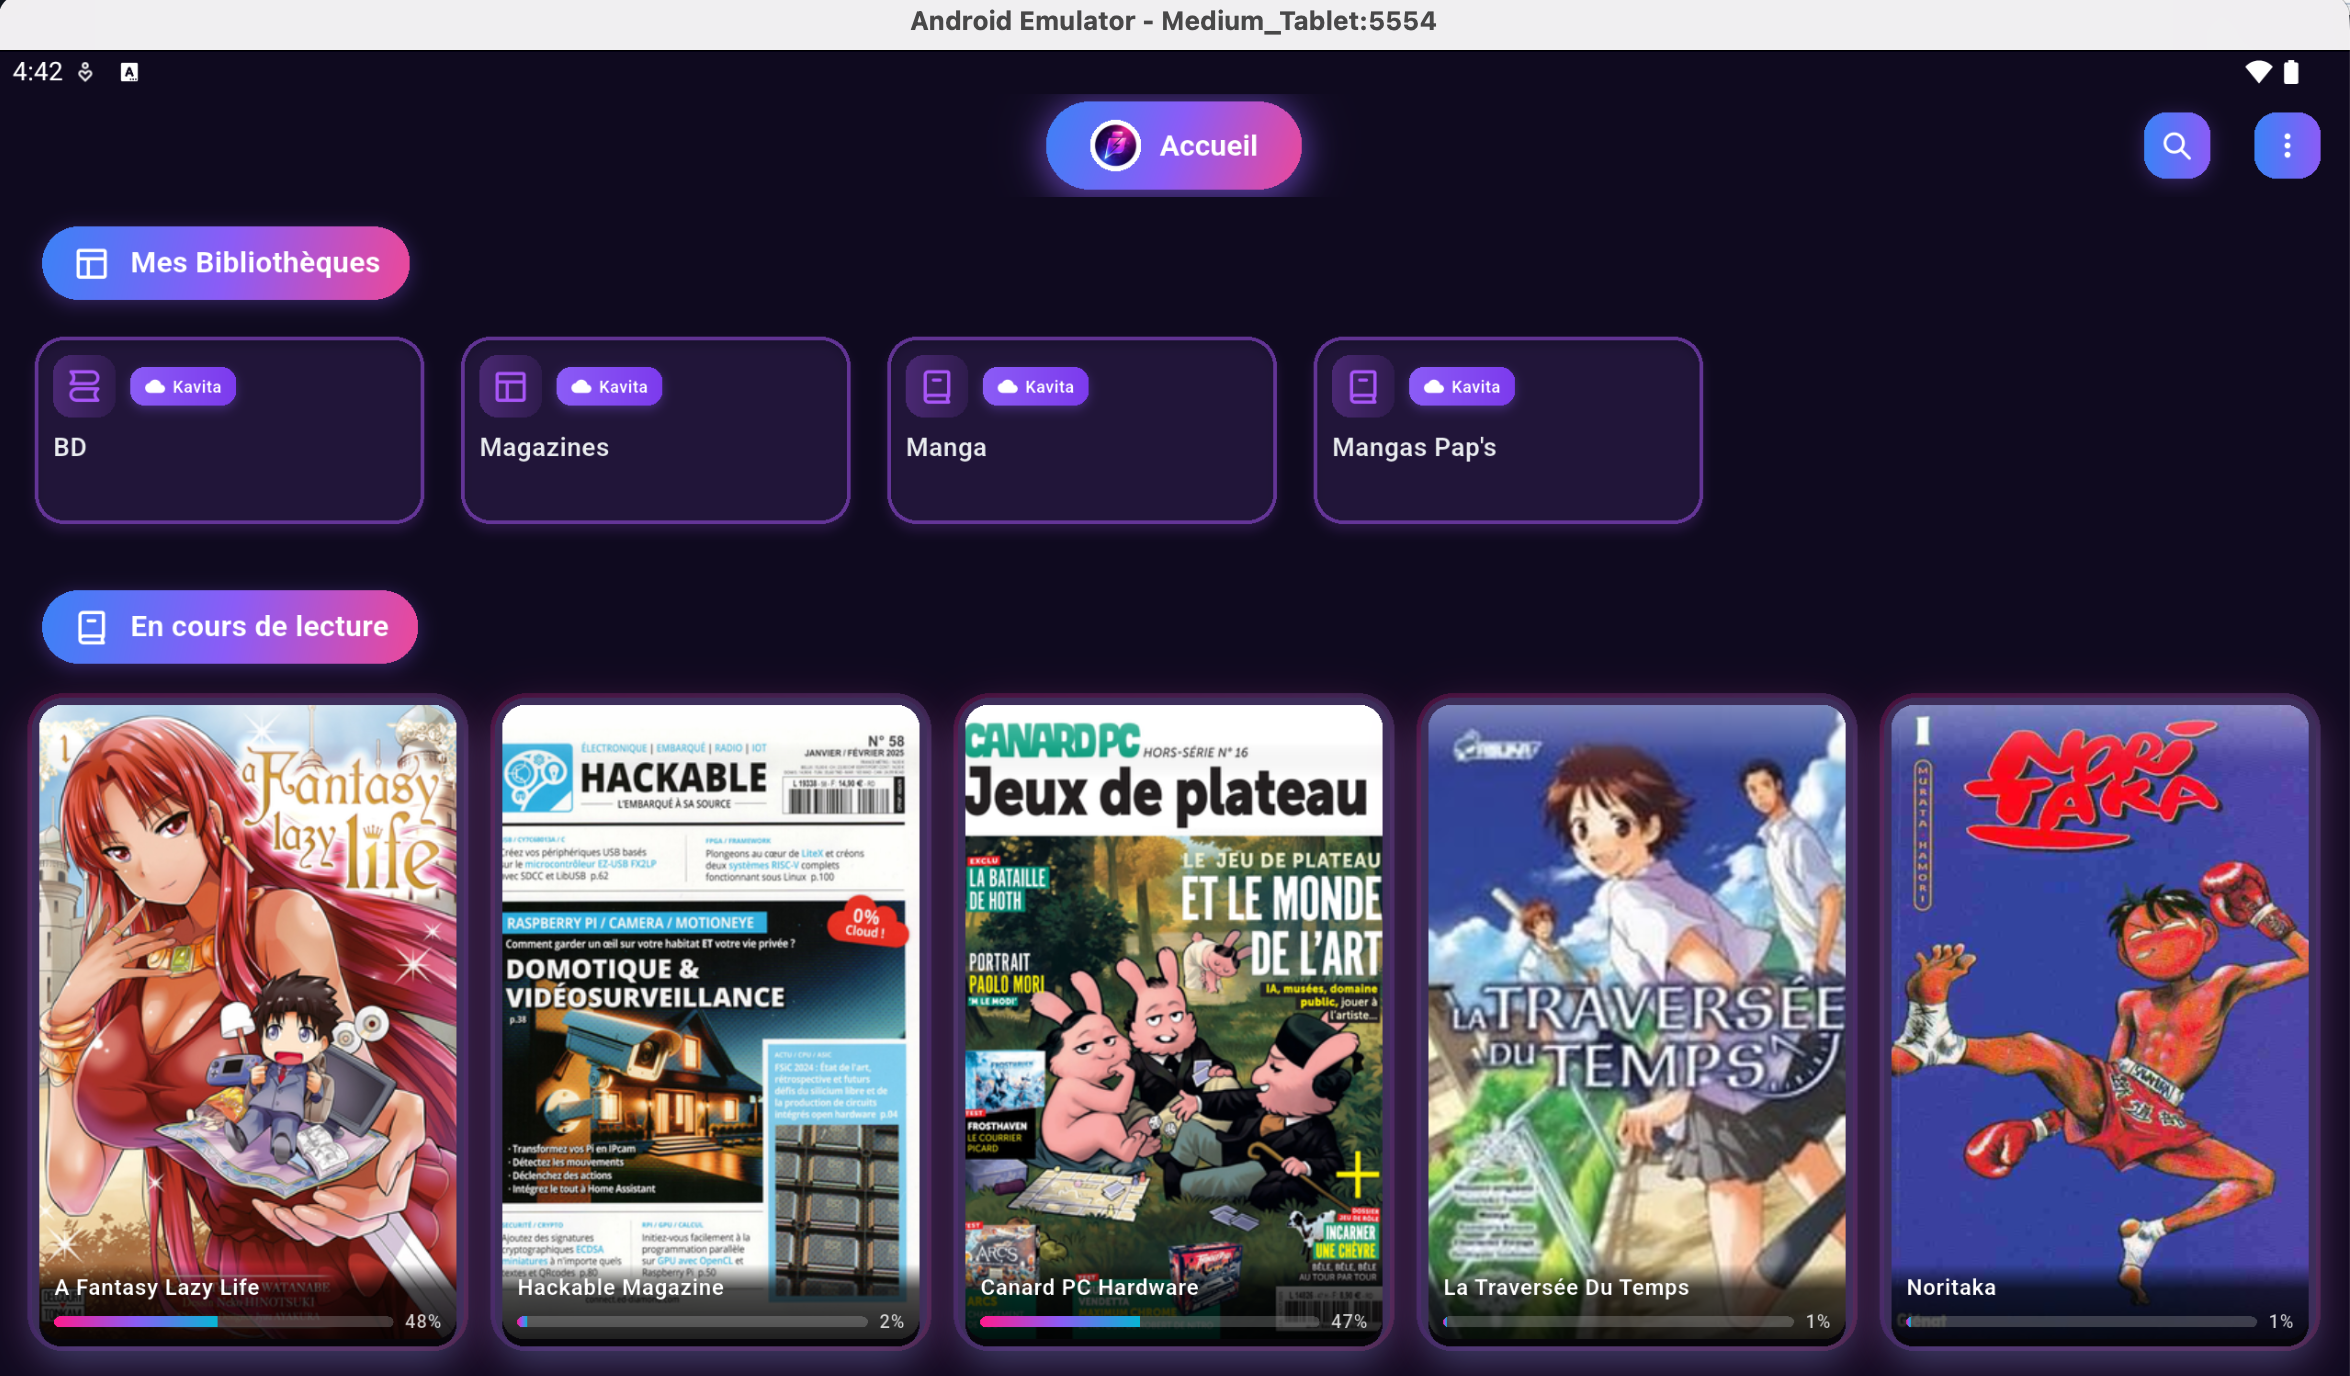Image resolution: width=2350 pixels, height=1376 pixels.
Task: Click the Hackable Magazine title text
Action: point(621,1288)
